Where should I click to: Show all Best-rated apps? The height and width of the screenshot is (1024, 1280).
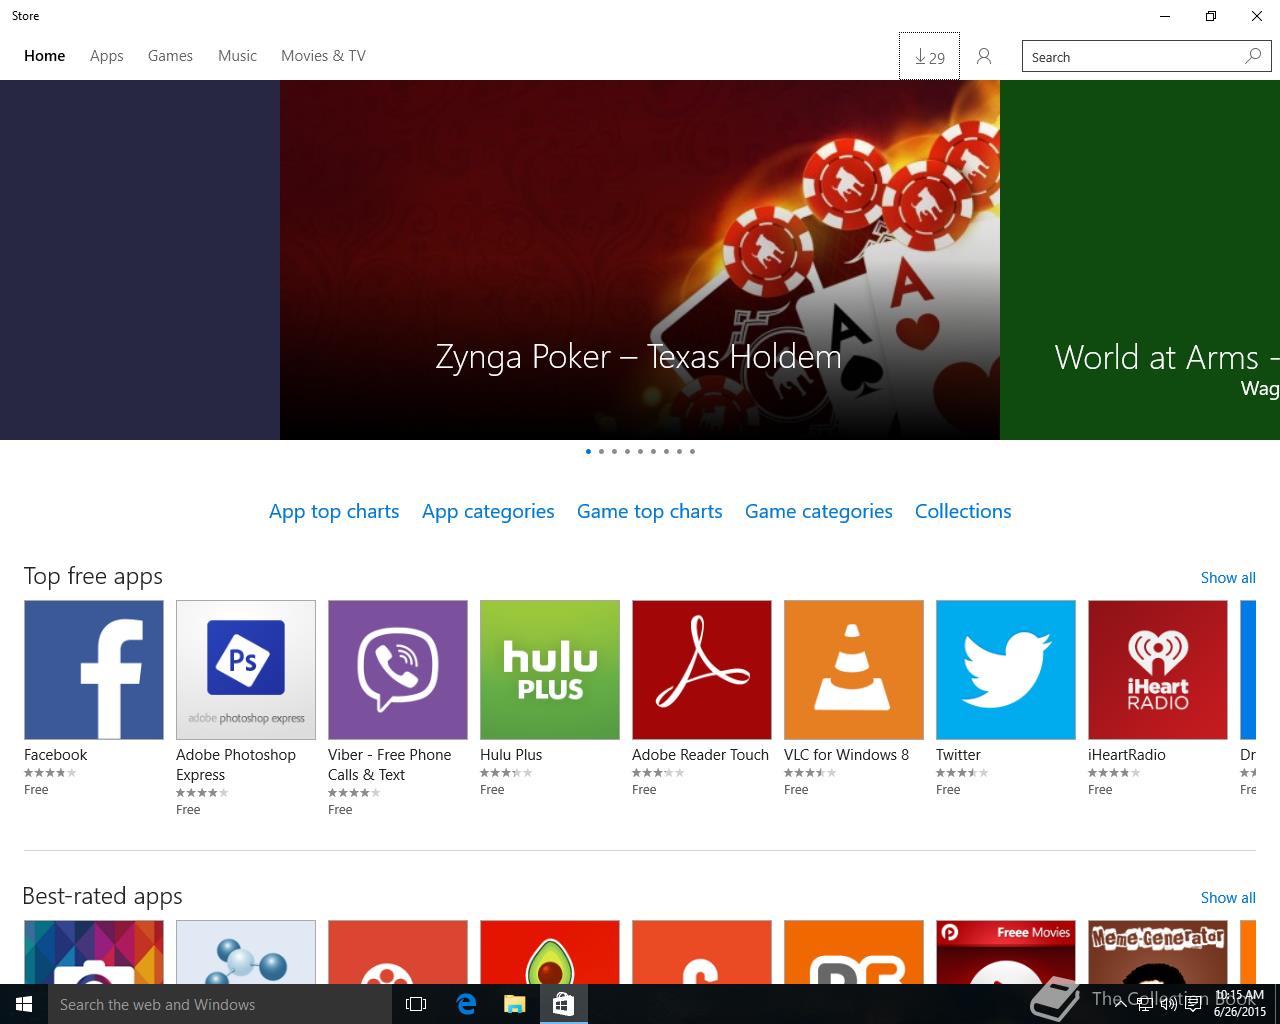(x=1228, y=898)
